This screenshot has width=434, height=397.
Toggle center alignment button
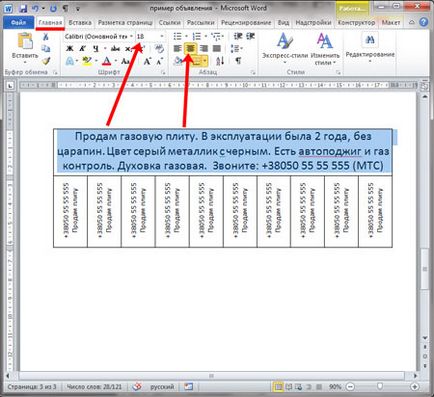190,49
